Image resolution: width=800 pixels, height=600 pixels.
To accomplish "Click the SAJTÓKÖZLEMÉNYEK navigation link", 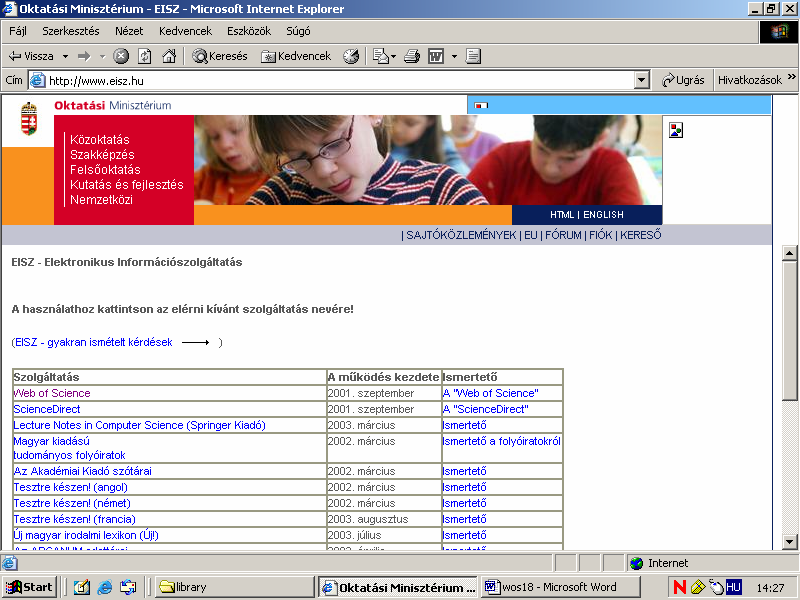I will (461, 235).
